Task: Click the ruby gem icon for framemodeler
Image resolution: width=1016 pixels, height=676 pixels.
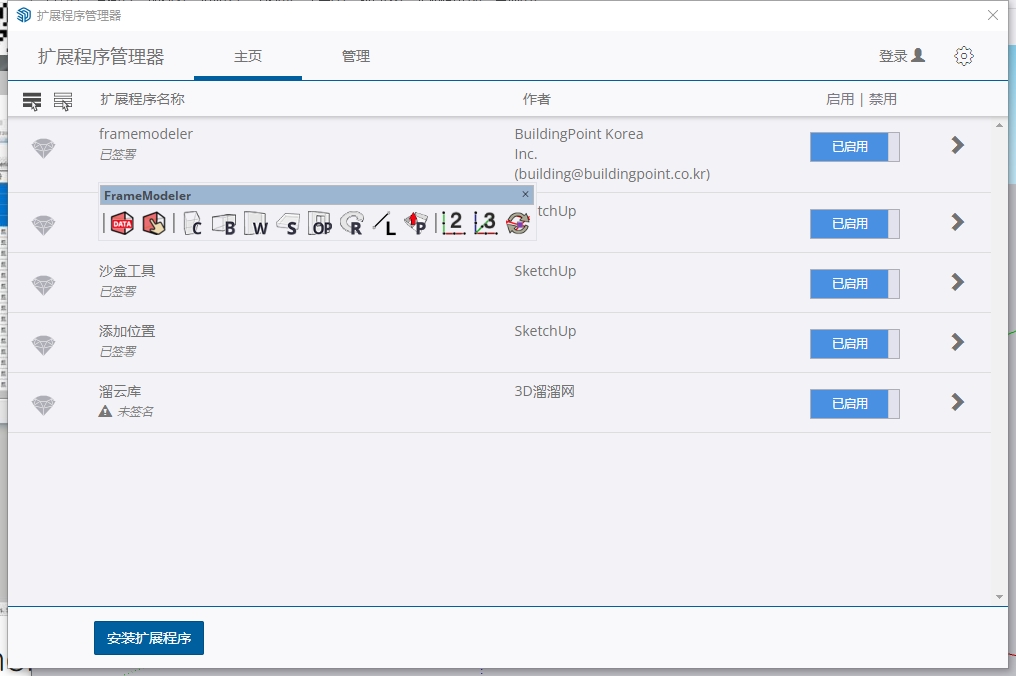Action: 43,148
